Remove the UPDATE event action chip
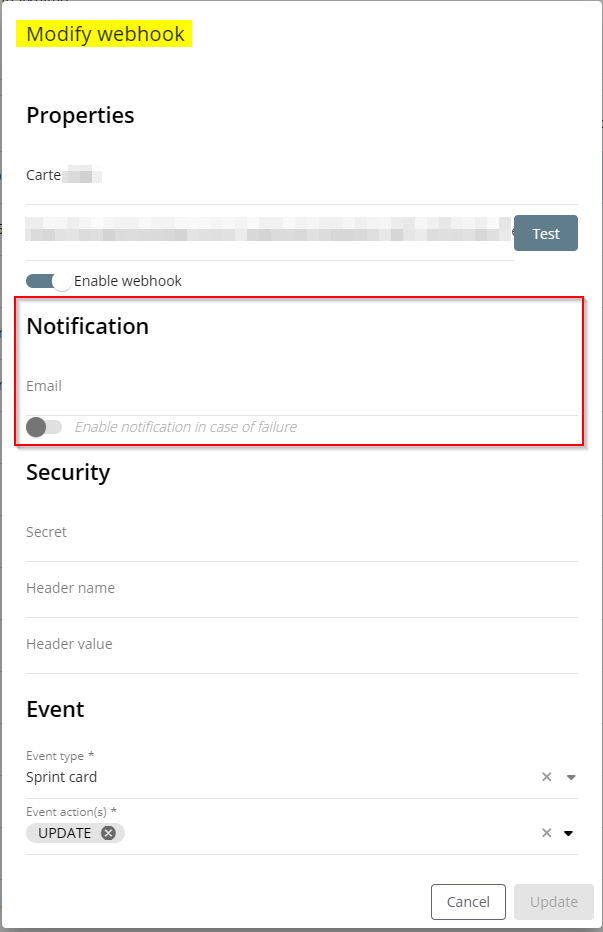603x932 pixels. pyautogui.click(x=108, y=833)
